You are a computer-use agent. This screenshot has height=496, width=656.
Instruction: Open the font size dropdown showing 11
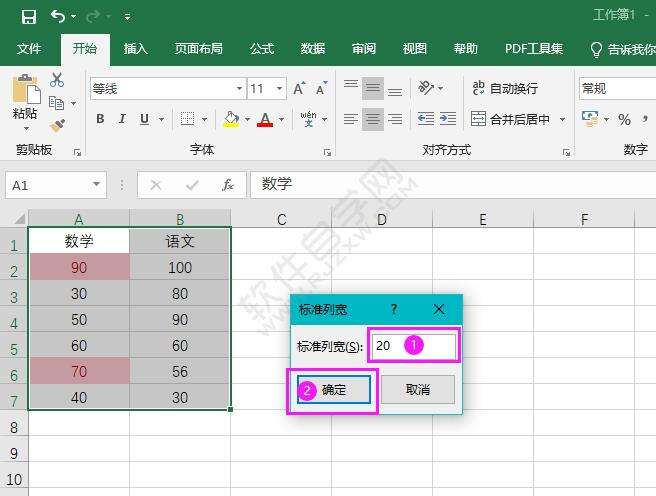tap(279, 89)
